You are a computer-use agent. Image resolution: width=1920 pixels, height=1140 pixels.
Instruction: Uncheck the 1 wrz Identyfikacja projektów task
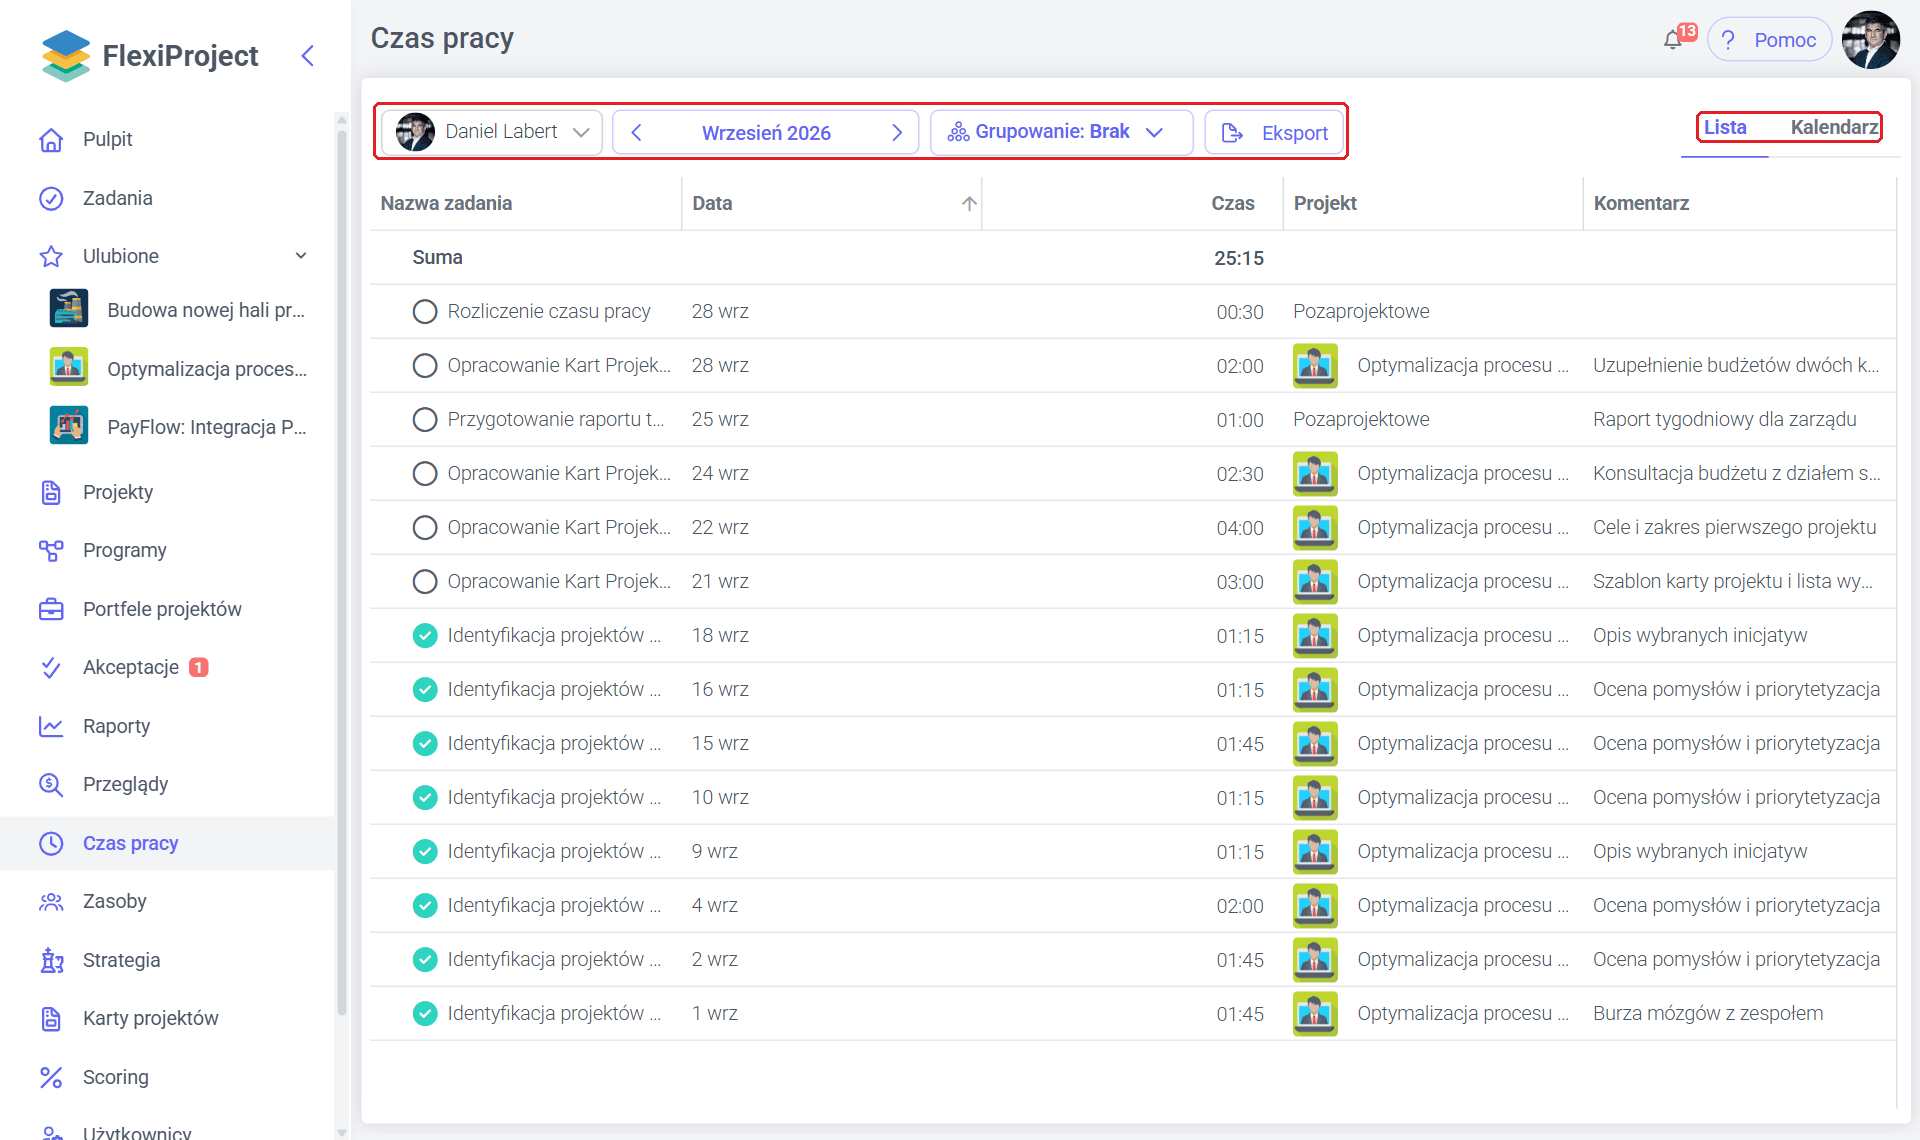[425, 1013]
